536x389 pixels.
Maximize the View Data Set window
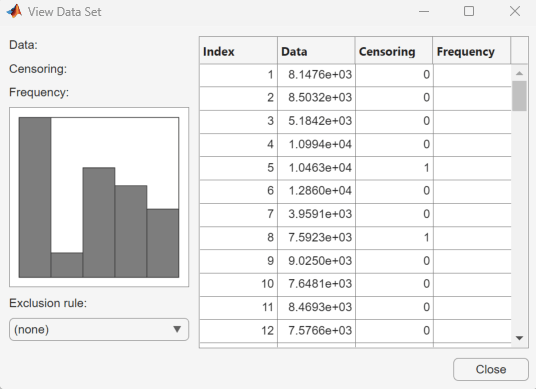click(x=469, y=11)
